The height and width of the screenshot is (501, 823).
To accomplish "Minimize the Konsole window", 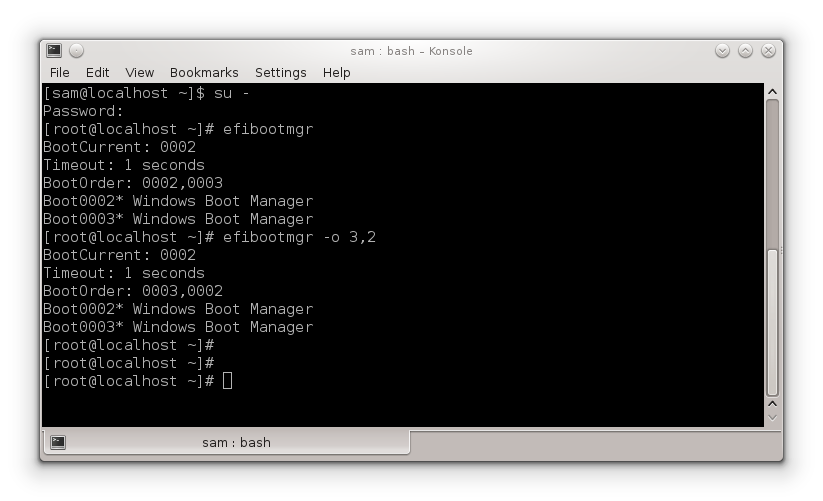I will [722, 50].
